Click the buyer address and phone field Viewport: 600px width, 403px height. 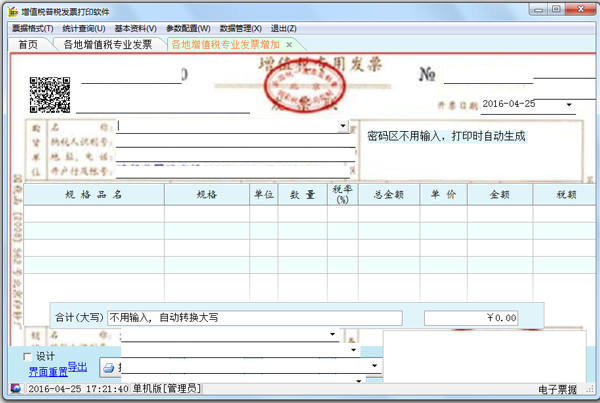(x=235, y=155)
